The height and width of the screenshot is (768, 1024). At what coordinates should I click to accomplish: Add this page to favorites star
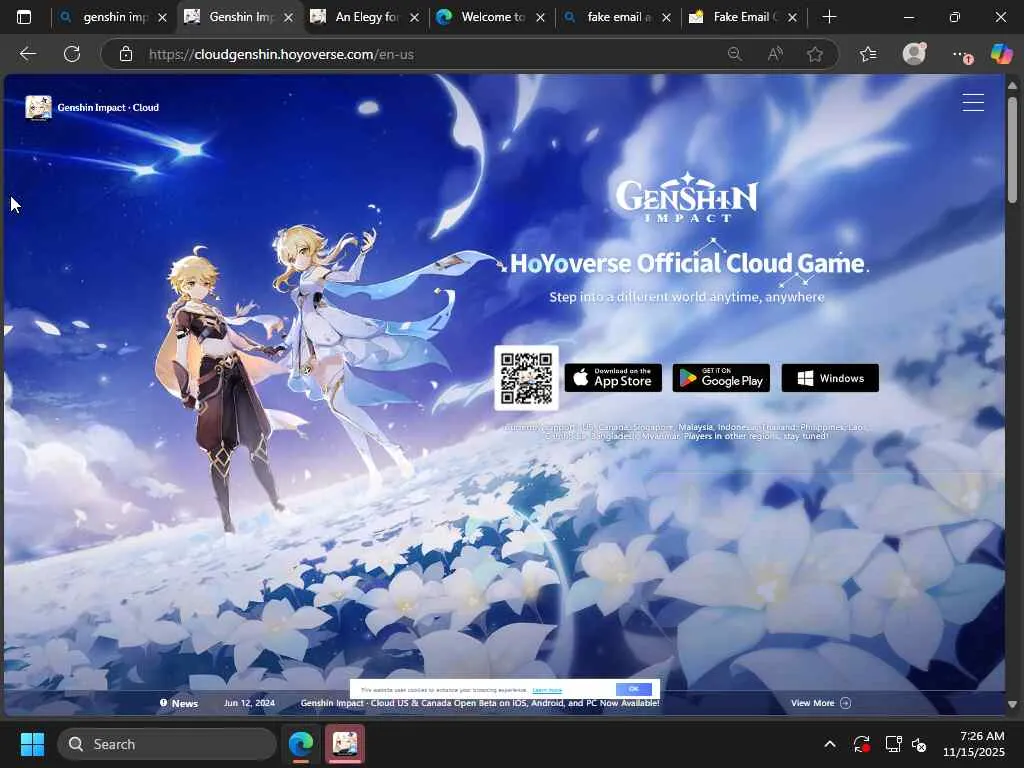point(814,54)
